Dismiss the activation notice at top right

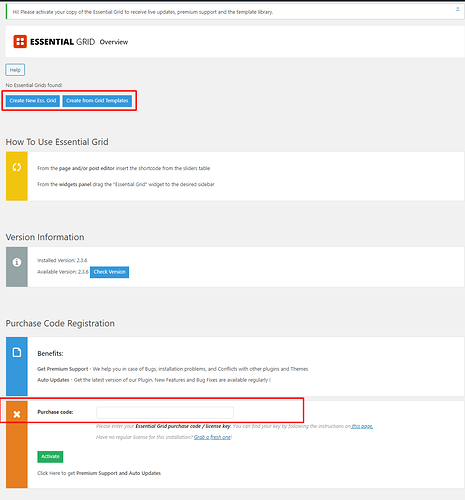tap(457, 10)
